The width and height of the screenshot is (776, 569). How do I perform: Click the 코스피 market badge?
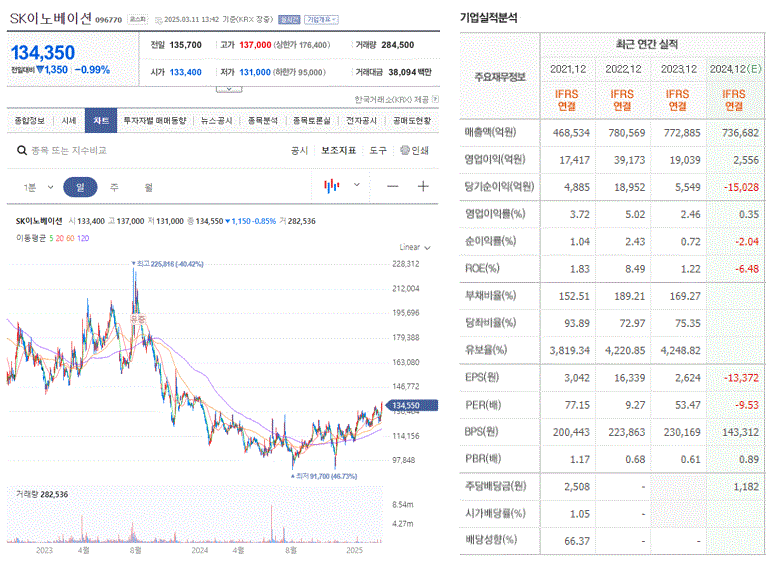pyautogui.click(x=138, y=19)
